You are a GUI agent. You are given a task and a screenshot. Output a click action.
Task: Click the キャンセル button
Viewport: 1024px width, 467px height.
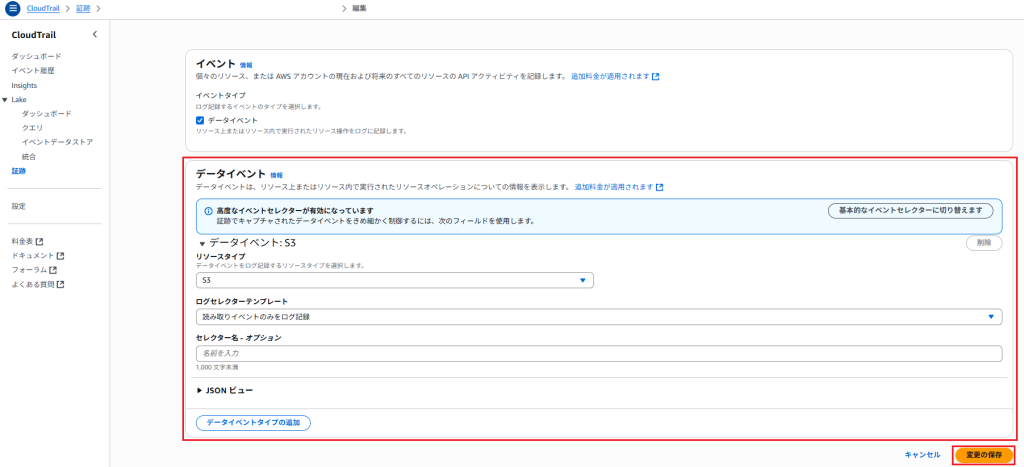(922, 455)
